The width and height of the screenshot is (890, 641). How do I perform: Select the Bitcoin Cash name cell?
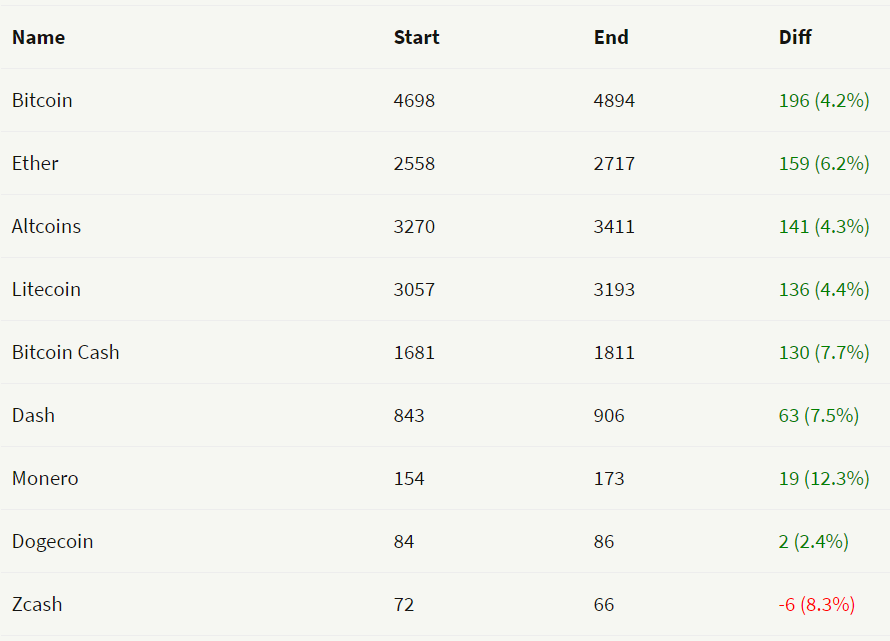point(65,352)
